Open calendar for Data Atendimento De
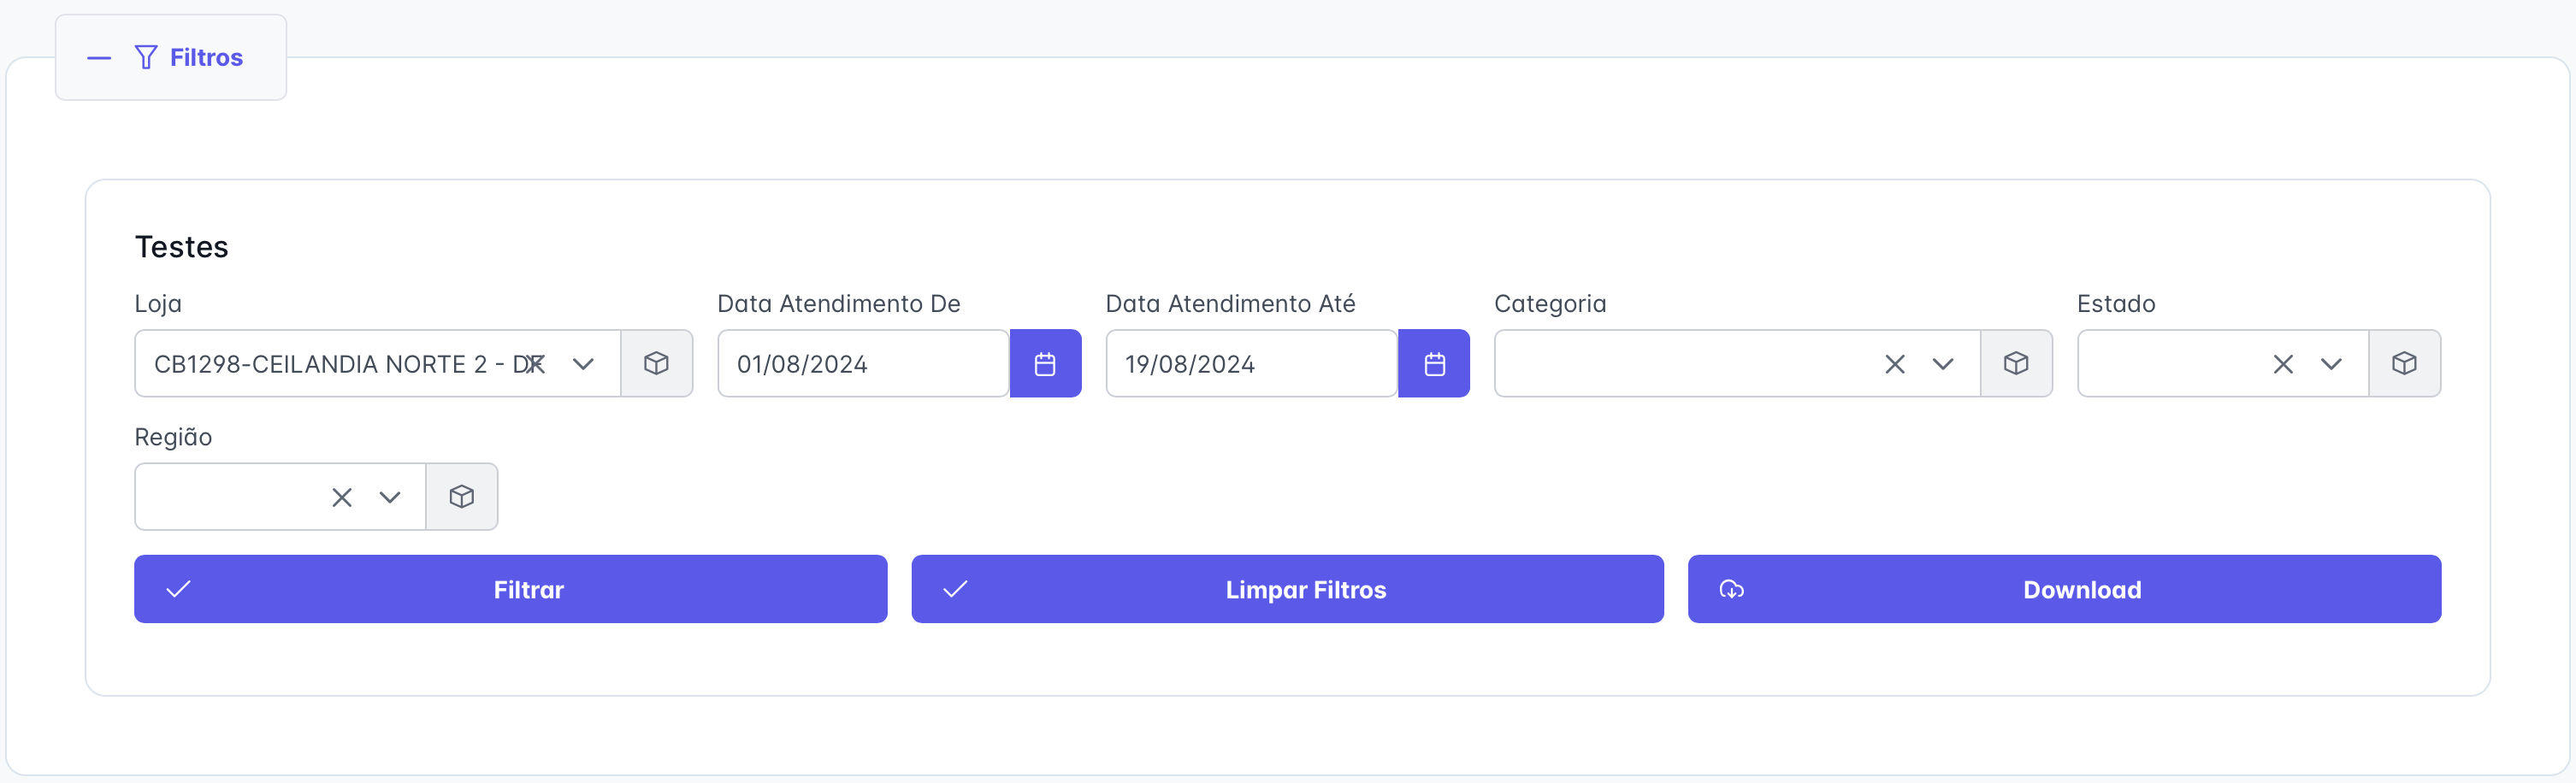Viewport: 2576px width, 783px height. coord(1045,363)
